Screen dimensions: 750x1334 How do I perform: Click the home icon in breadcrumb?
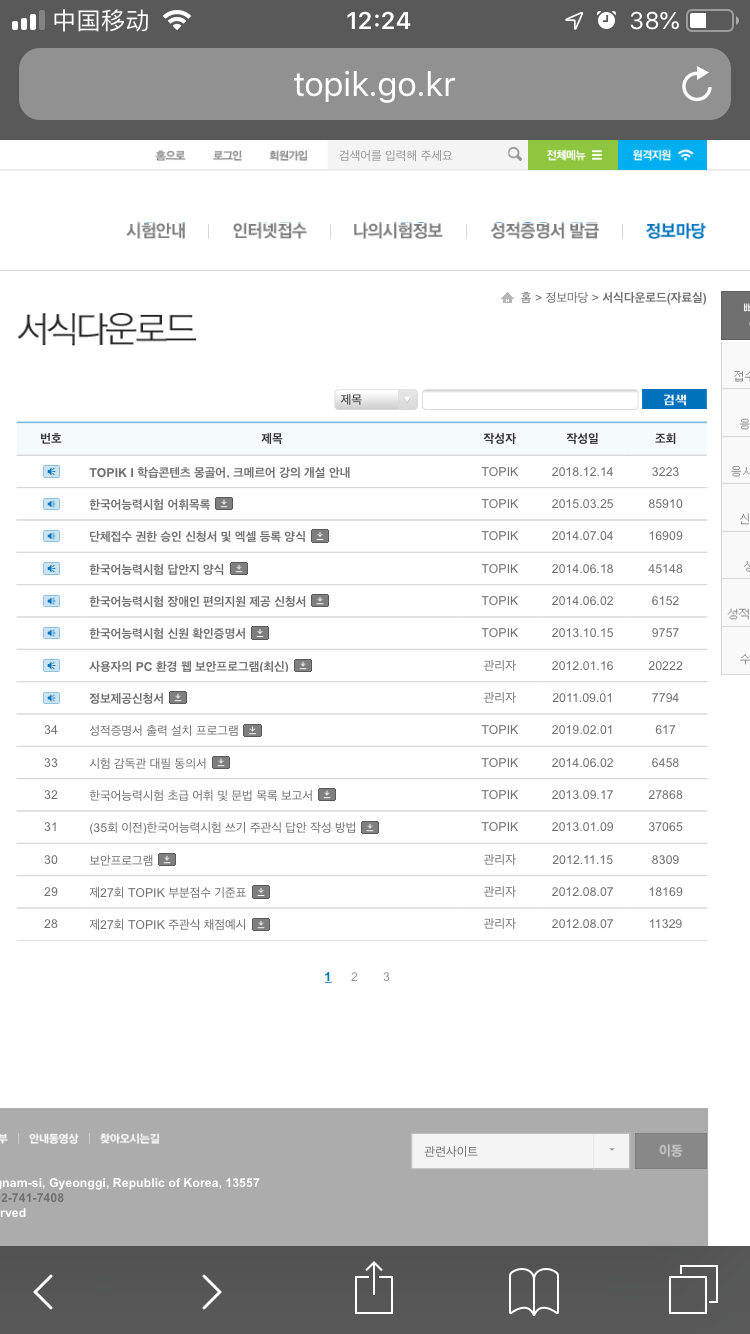[x=508, y=298]
